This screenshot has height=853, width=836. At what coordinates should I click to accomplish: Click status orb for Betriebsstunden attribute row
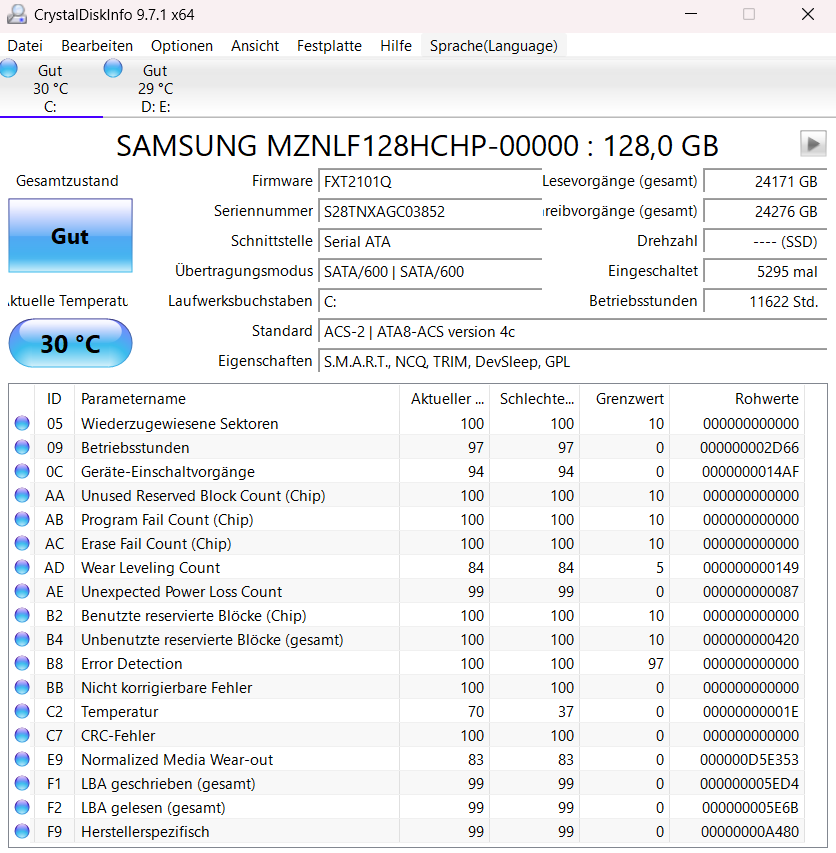click(22, 447)
